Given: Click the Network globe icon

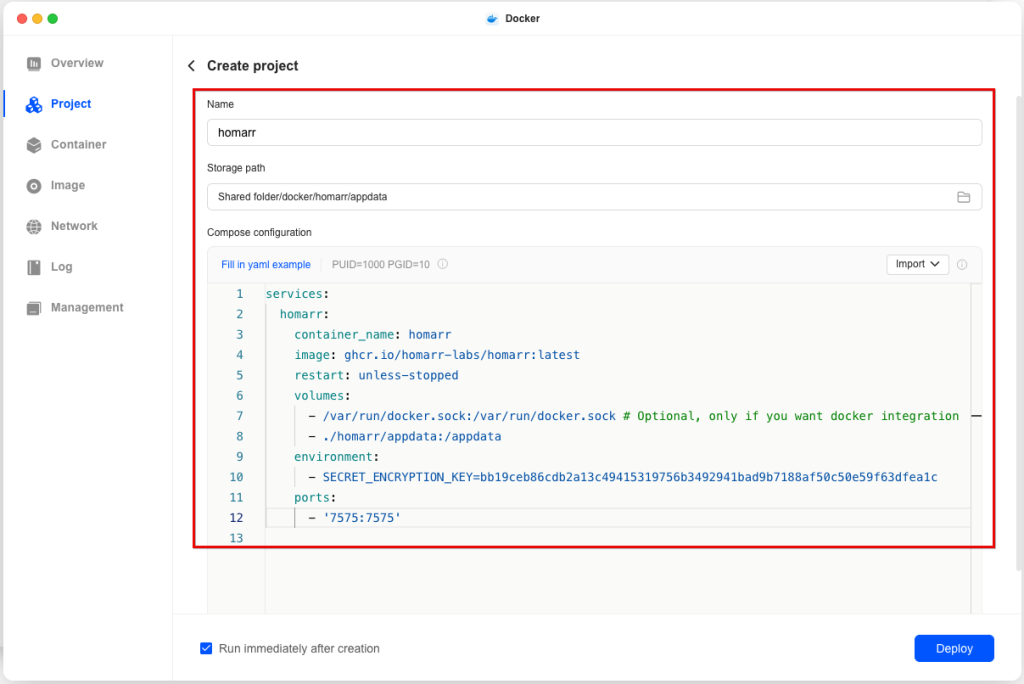Looking at the screenshot, I should (34, 227).
